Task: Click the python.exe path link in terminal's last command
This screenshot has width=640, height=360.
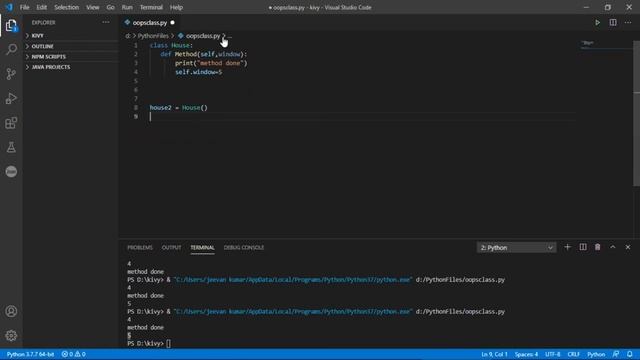Action: pos(293,311)
